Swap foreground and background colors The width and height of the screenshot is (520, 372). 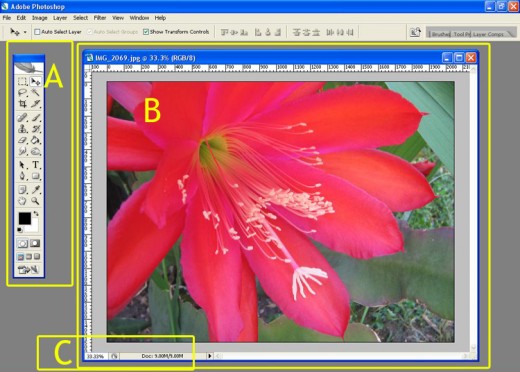point(36,214)
